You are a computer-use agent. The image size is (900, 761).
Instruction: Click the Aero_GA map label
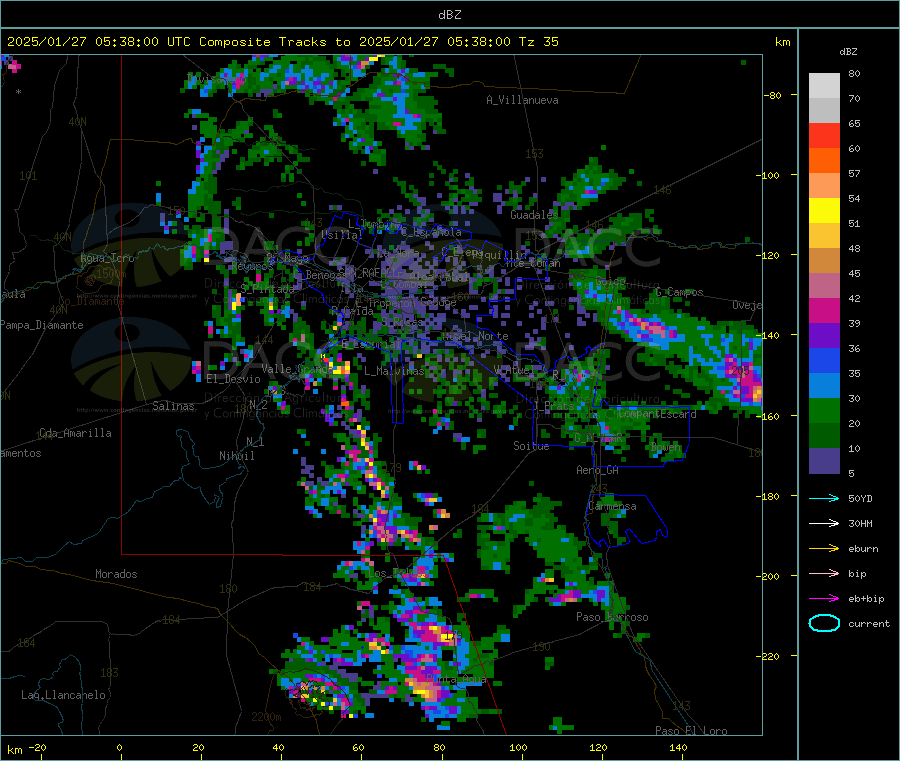[x=598, y=470]
